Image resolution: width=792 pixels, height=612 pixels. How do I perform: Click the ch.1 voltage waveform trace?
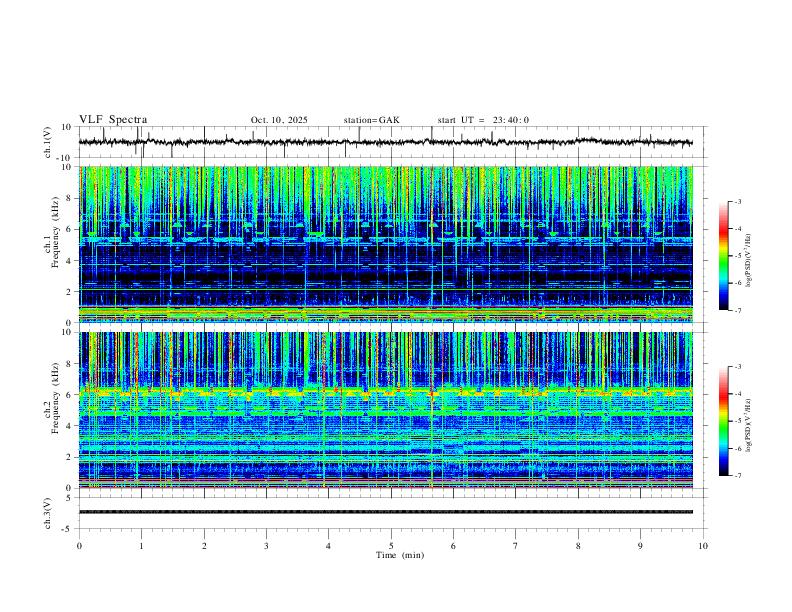[x=385, y=142]
